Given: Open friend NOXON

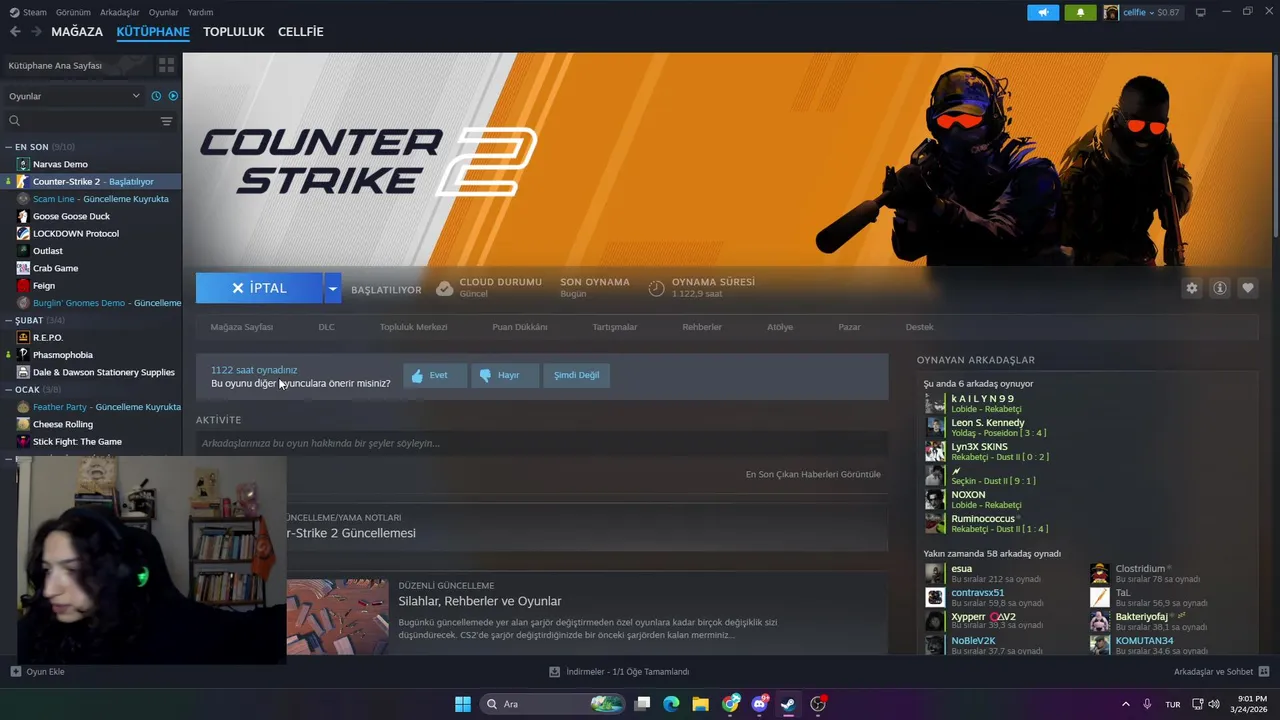Looking at the screenshot, I should click(968, 494).
